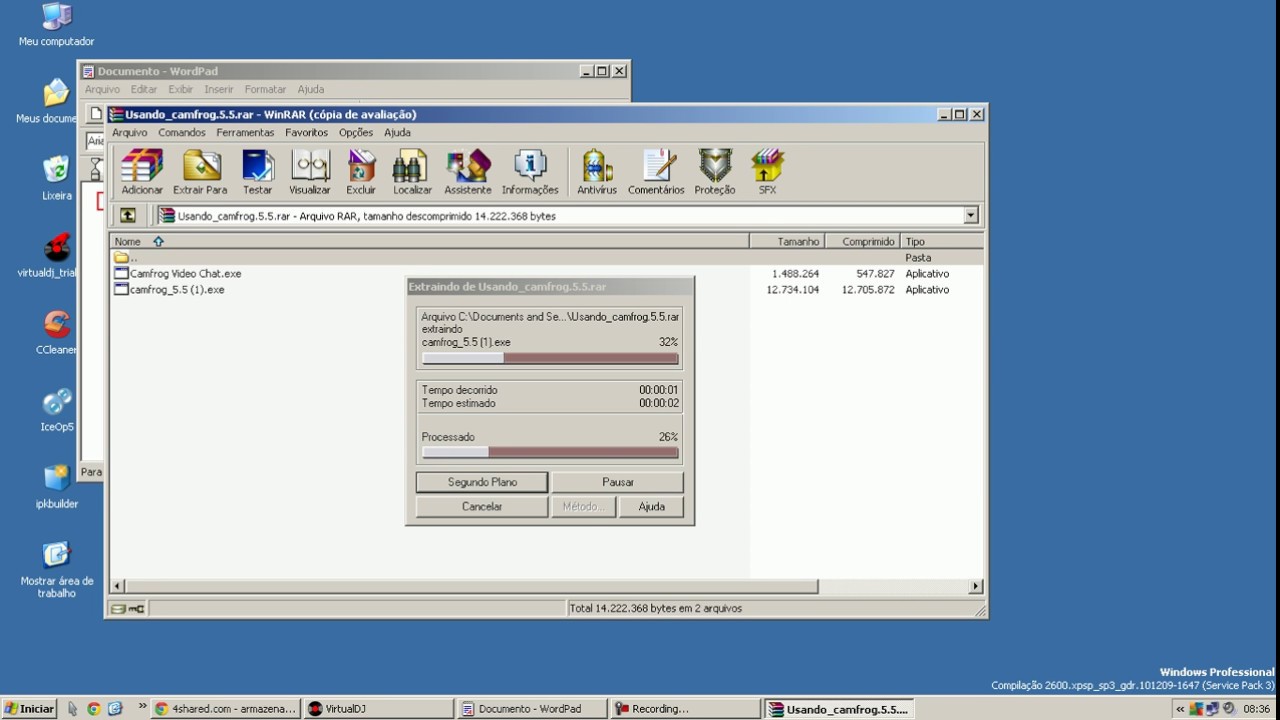Click the Cancelar extraction button
The height and width of the screenshot is (720, 1280).
coord(482,507)
